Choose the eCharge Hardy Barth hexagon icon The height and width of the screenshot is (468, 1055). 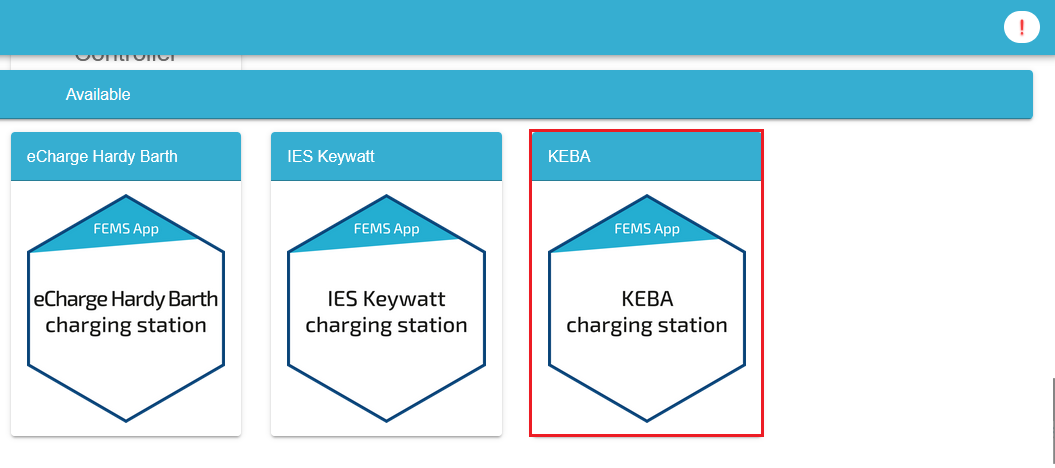pyautogui.click(x=126, y=309)
